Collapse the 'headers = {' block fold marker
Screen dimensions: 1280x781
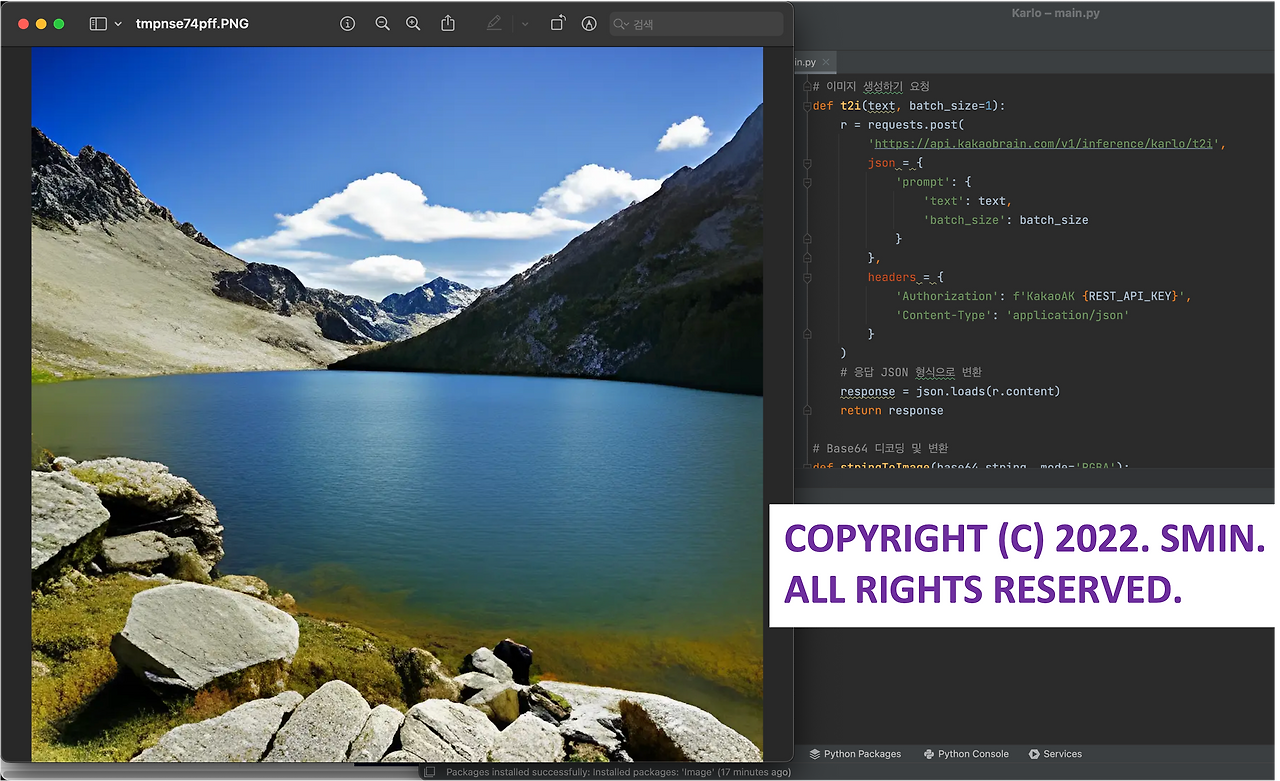coord(806,277)
